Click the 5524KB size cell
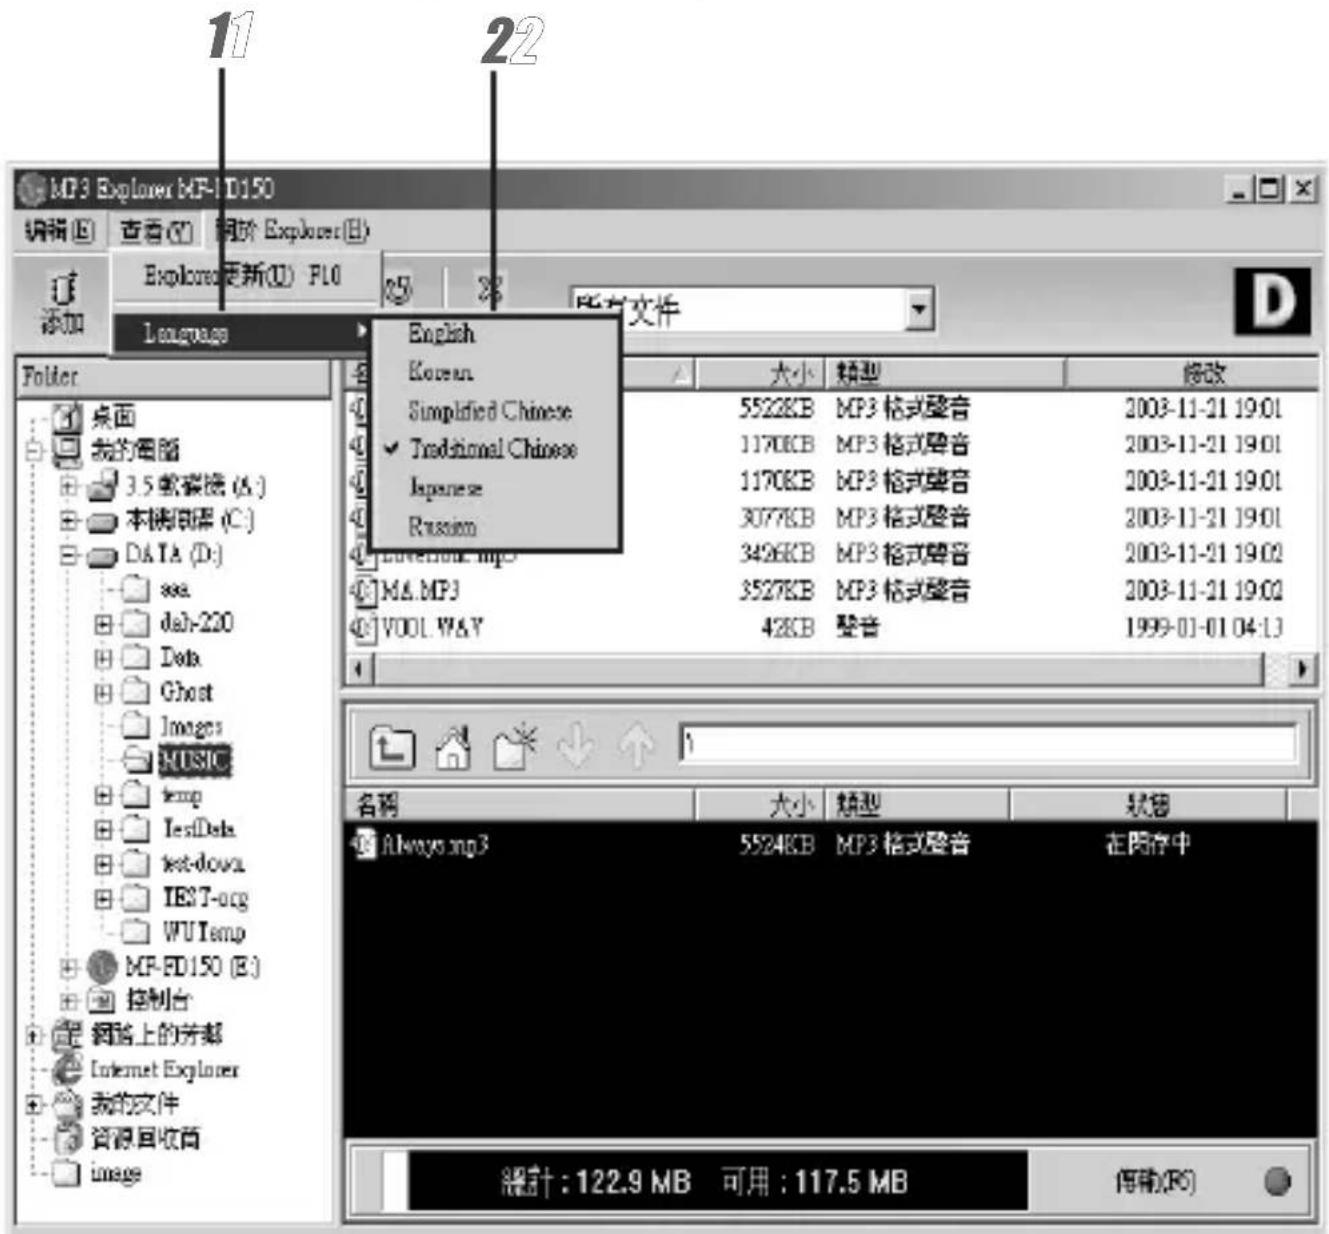 pos(776,845)
